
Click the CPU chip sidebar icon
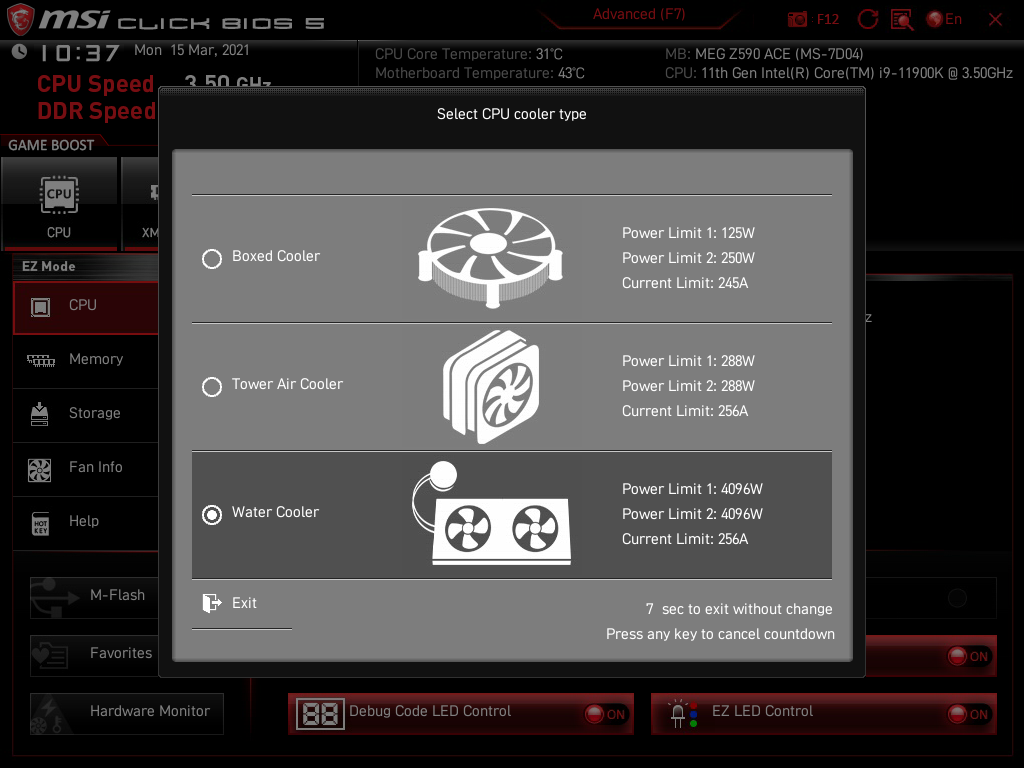pos(40,307)
